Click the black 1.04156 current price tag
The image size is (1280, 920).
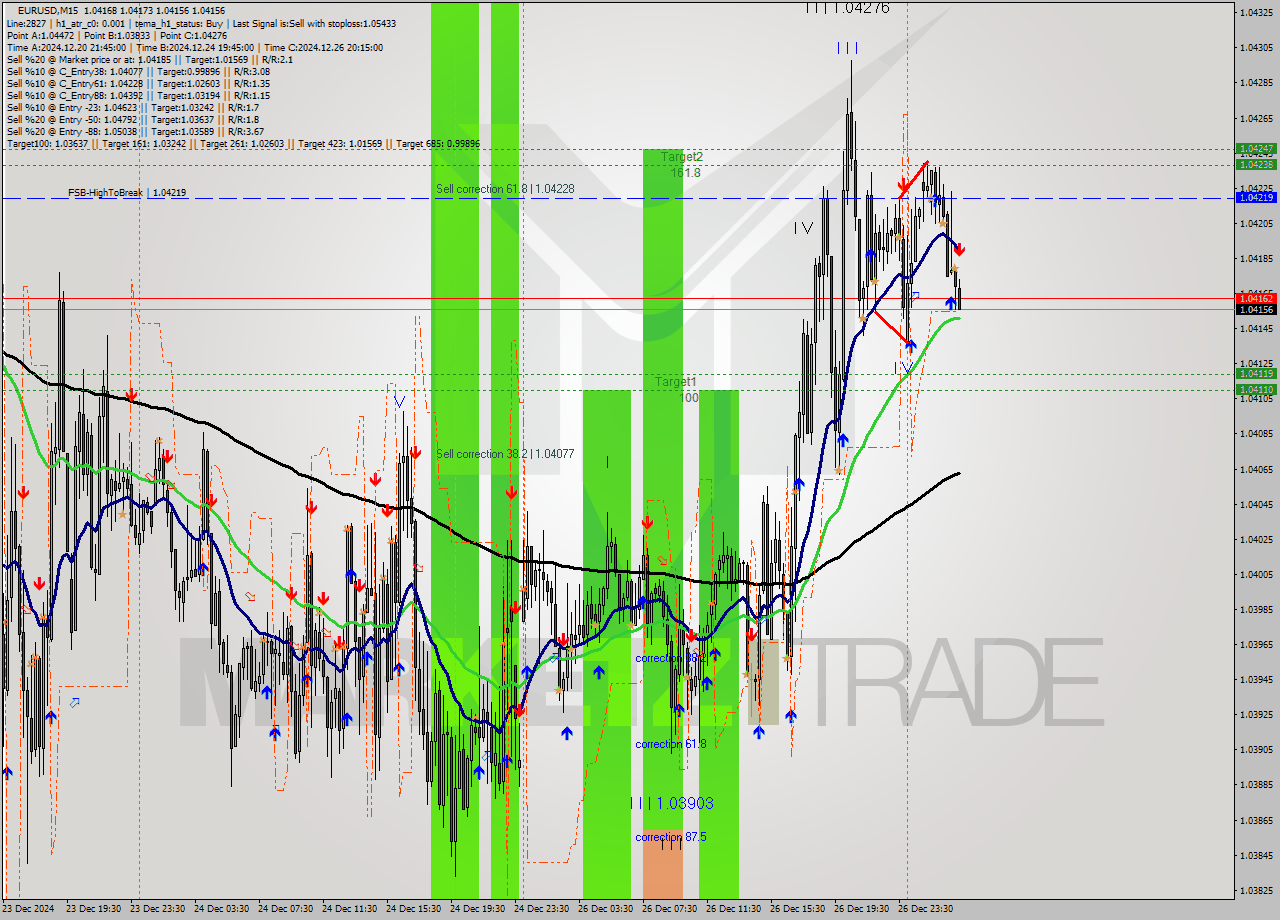pos(1256,309)
